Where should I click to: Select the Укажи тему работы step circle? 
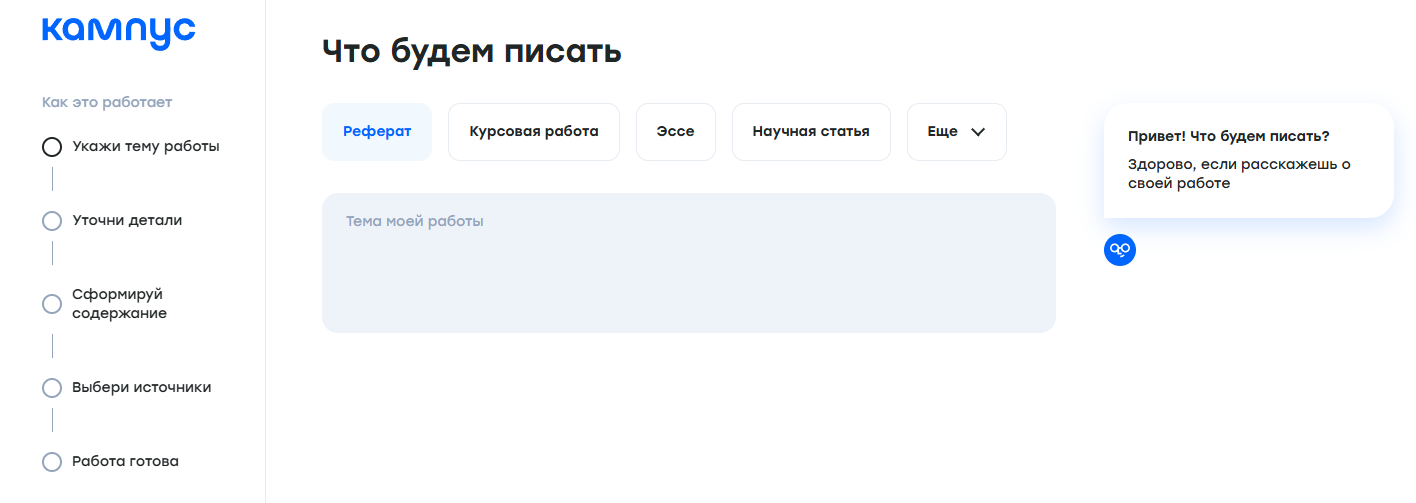(52, 147)
